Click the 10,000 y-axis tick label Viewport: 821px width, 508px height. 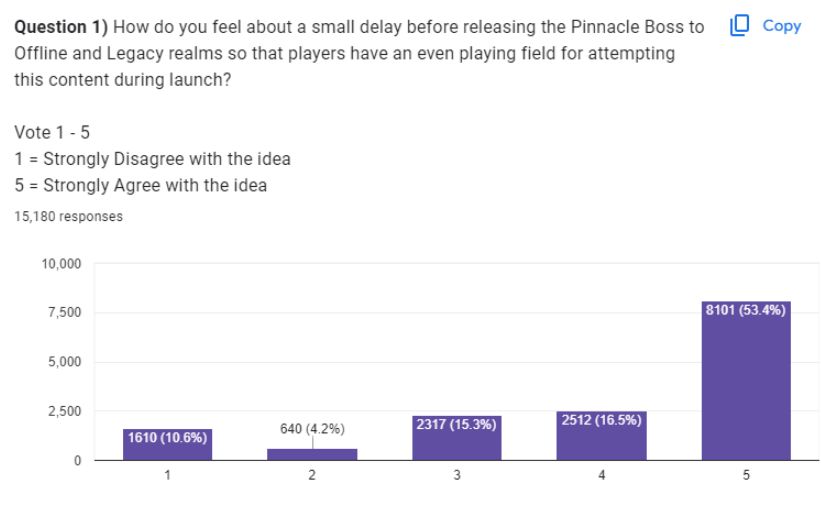click(x=60, y=264)
